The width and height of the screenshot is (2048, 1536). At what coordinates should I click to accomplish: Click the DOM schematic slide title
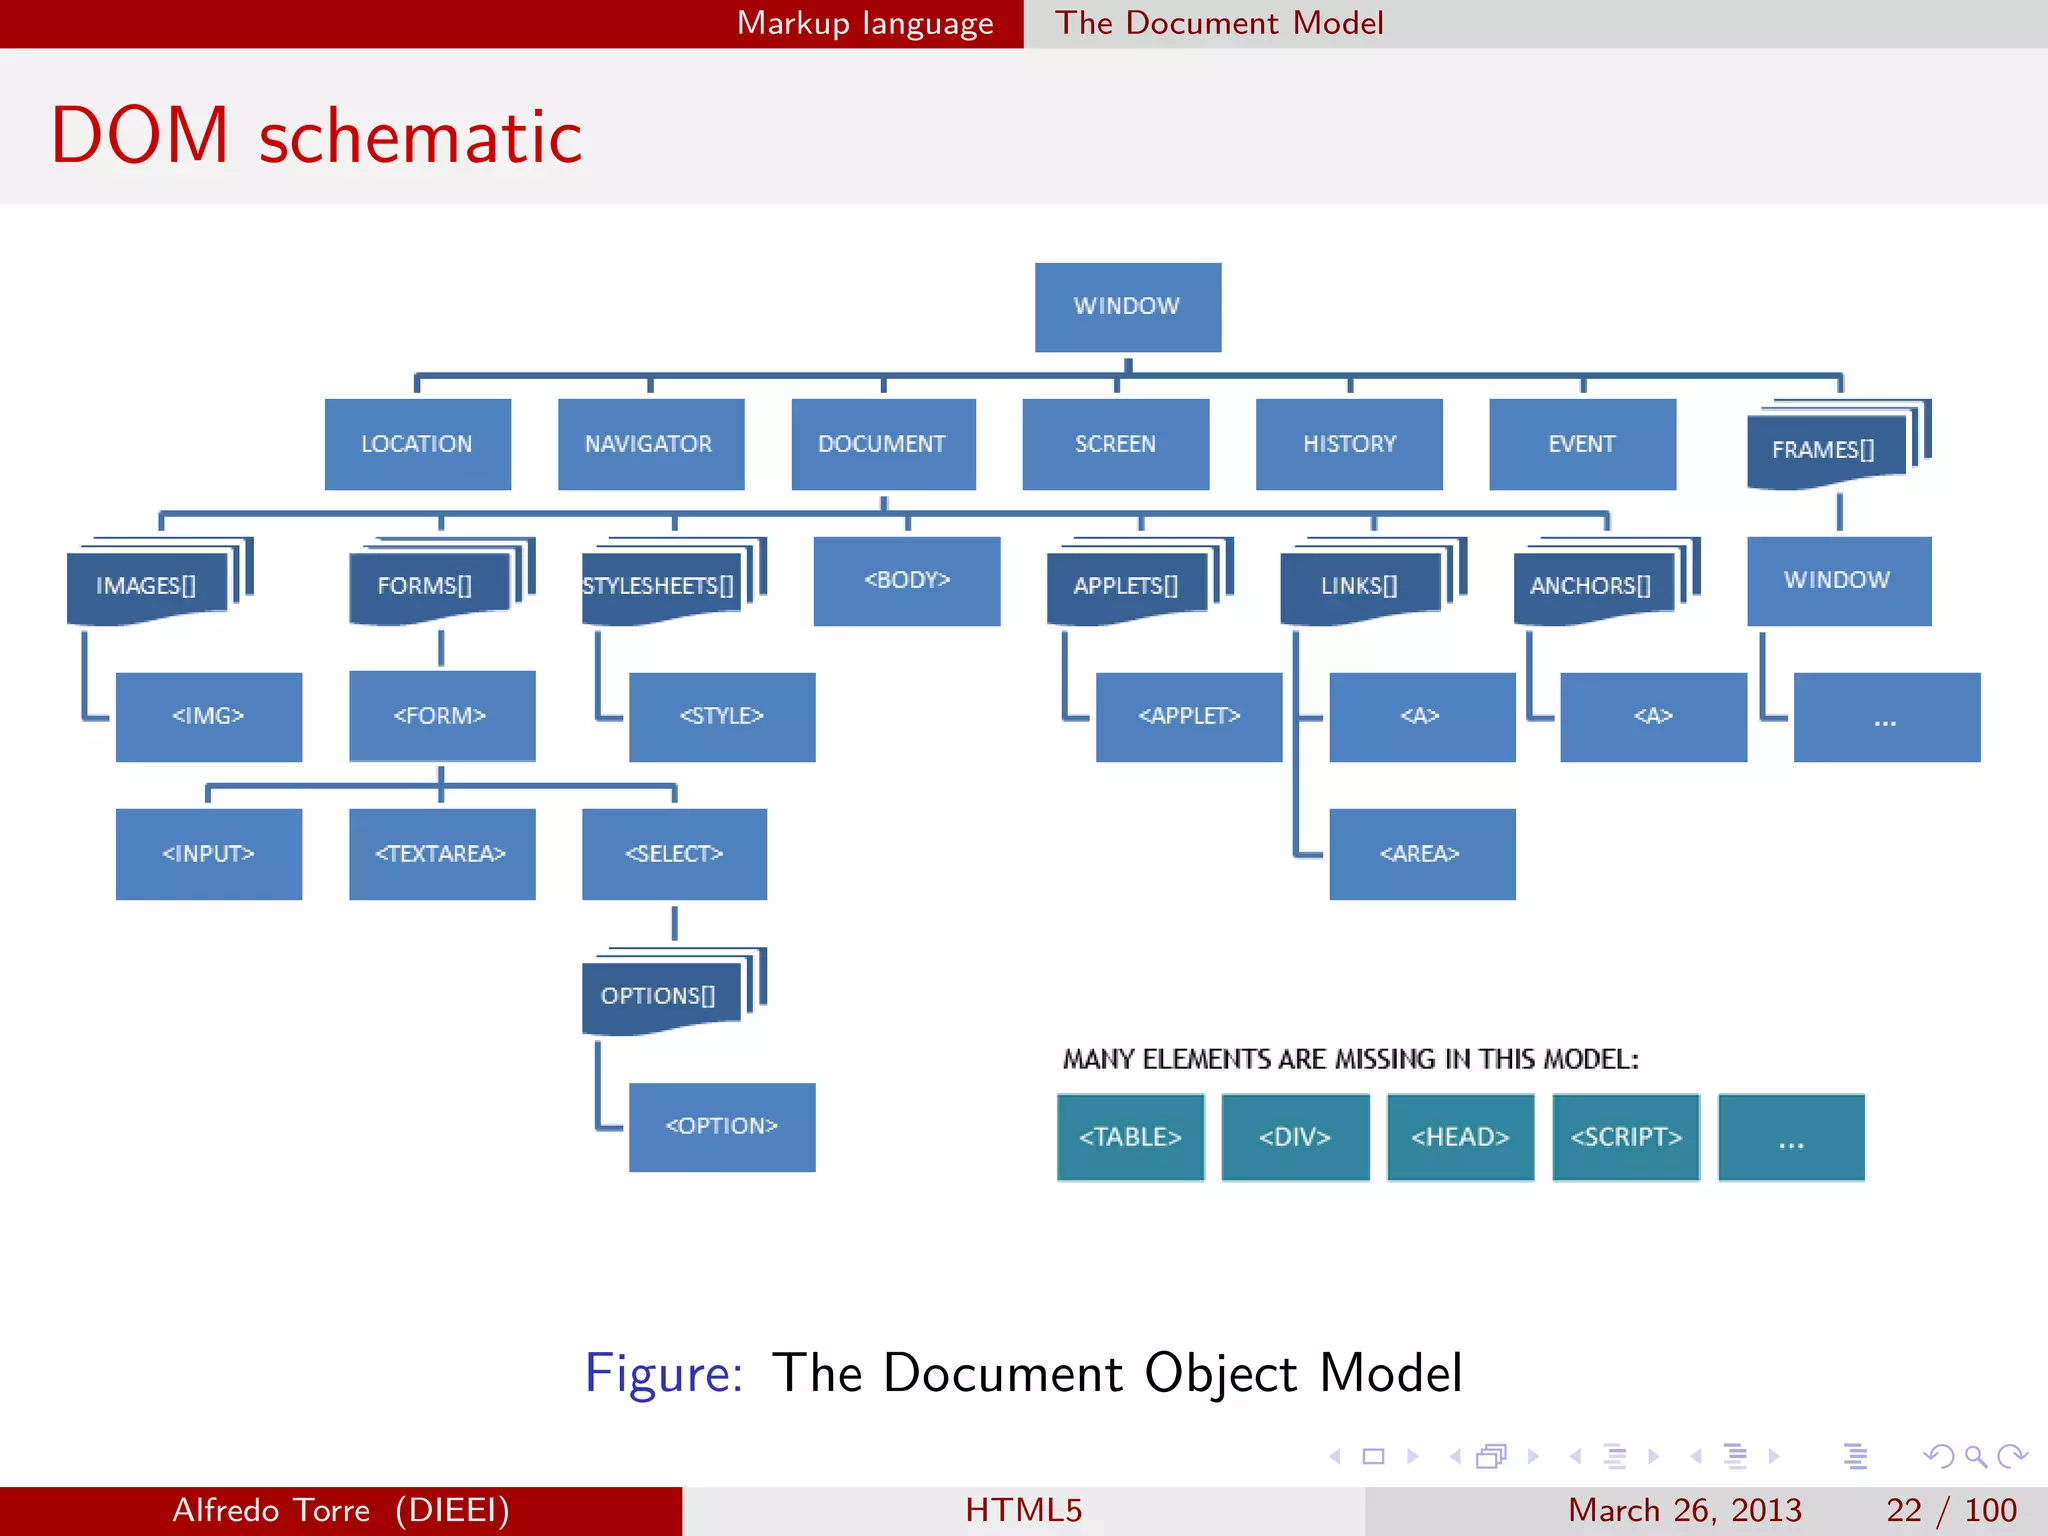pos(316,135)
